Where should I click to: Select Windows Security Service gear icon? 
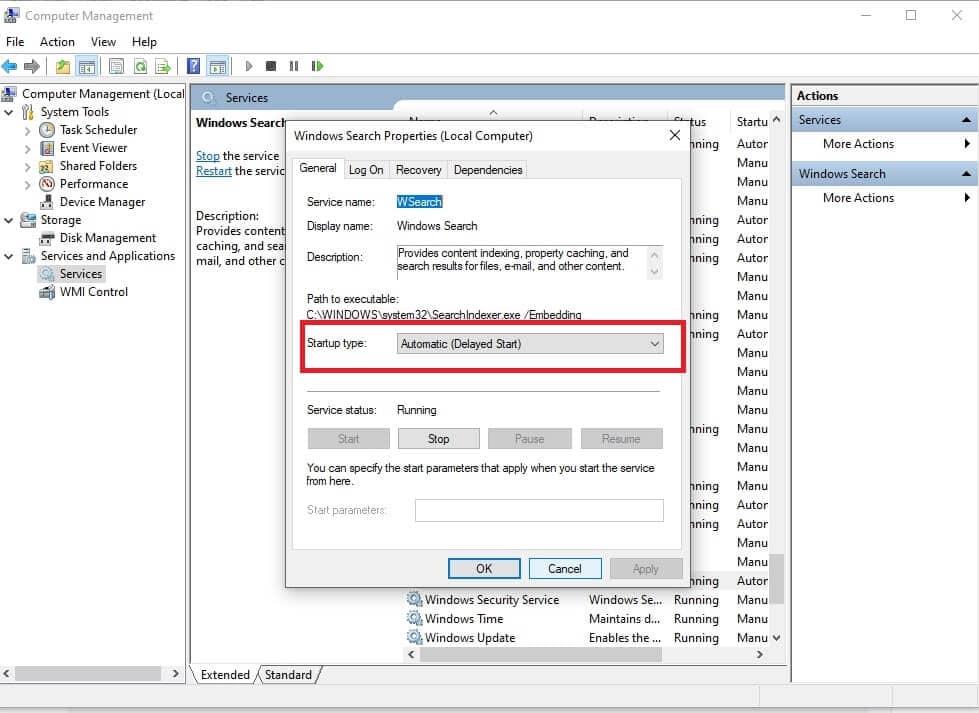(x=414, y=599)
